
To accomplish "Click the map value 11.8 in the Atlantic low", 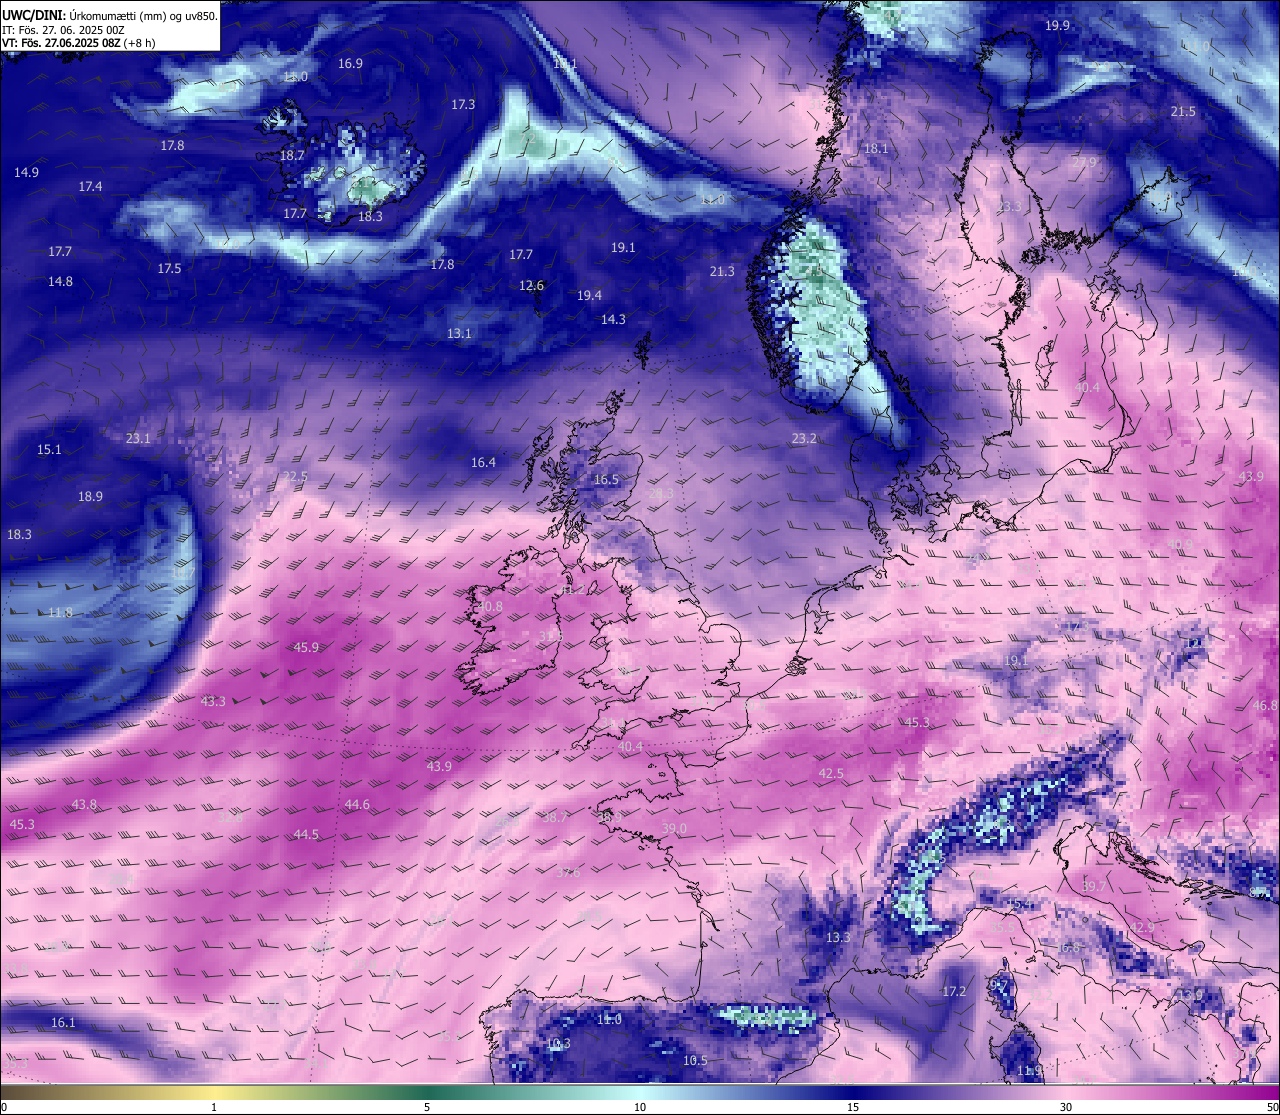I will [x=60, y=613].
